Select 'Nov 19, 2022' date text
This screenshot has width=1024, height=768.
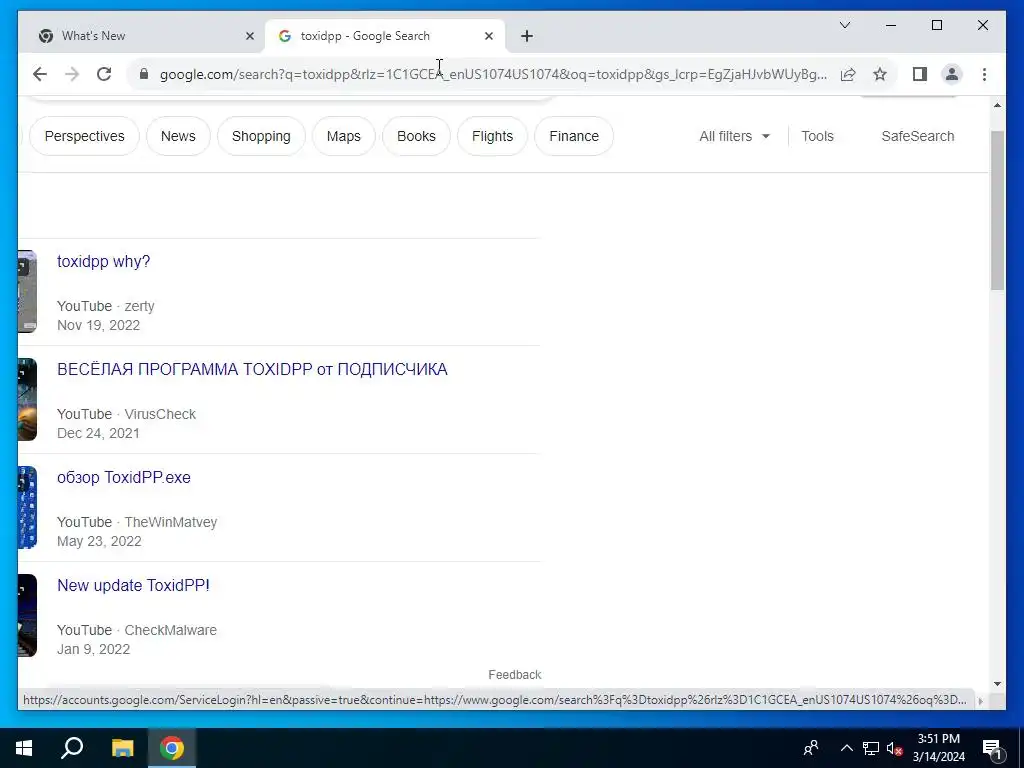[99, 325]
